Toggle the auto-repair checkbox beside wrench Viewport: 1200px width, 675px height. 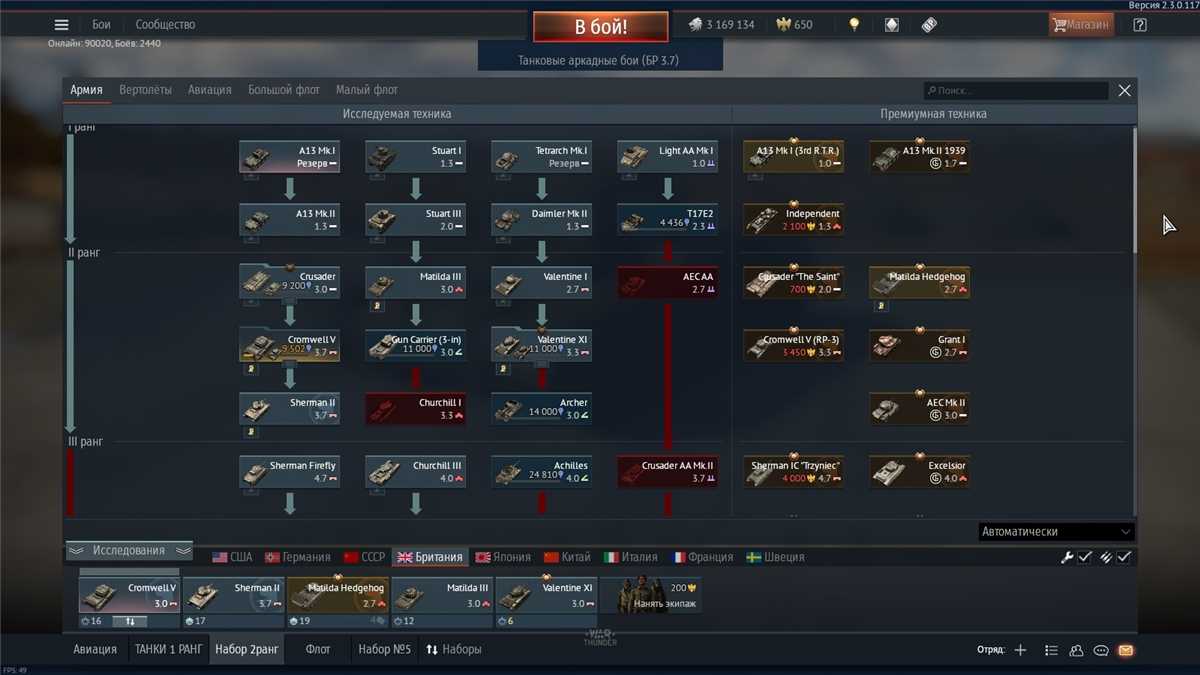(x=1085, y=557)
